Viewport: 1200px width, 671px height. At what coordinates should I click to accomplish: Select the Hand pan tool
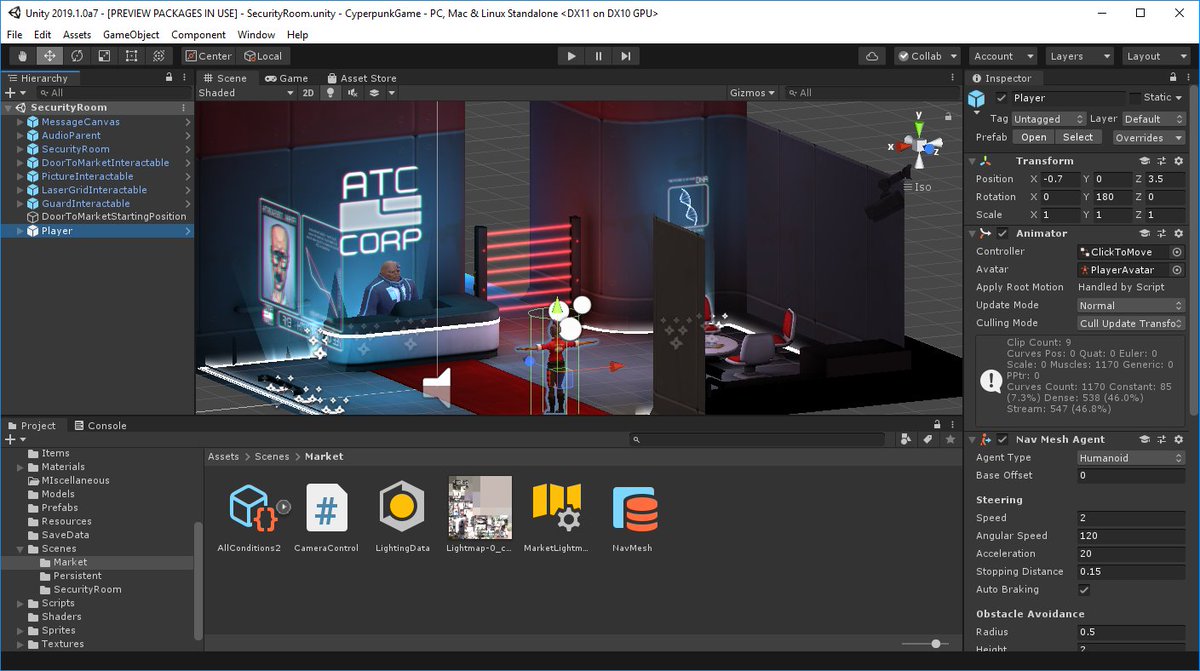pos(20,56)
